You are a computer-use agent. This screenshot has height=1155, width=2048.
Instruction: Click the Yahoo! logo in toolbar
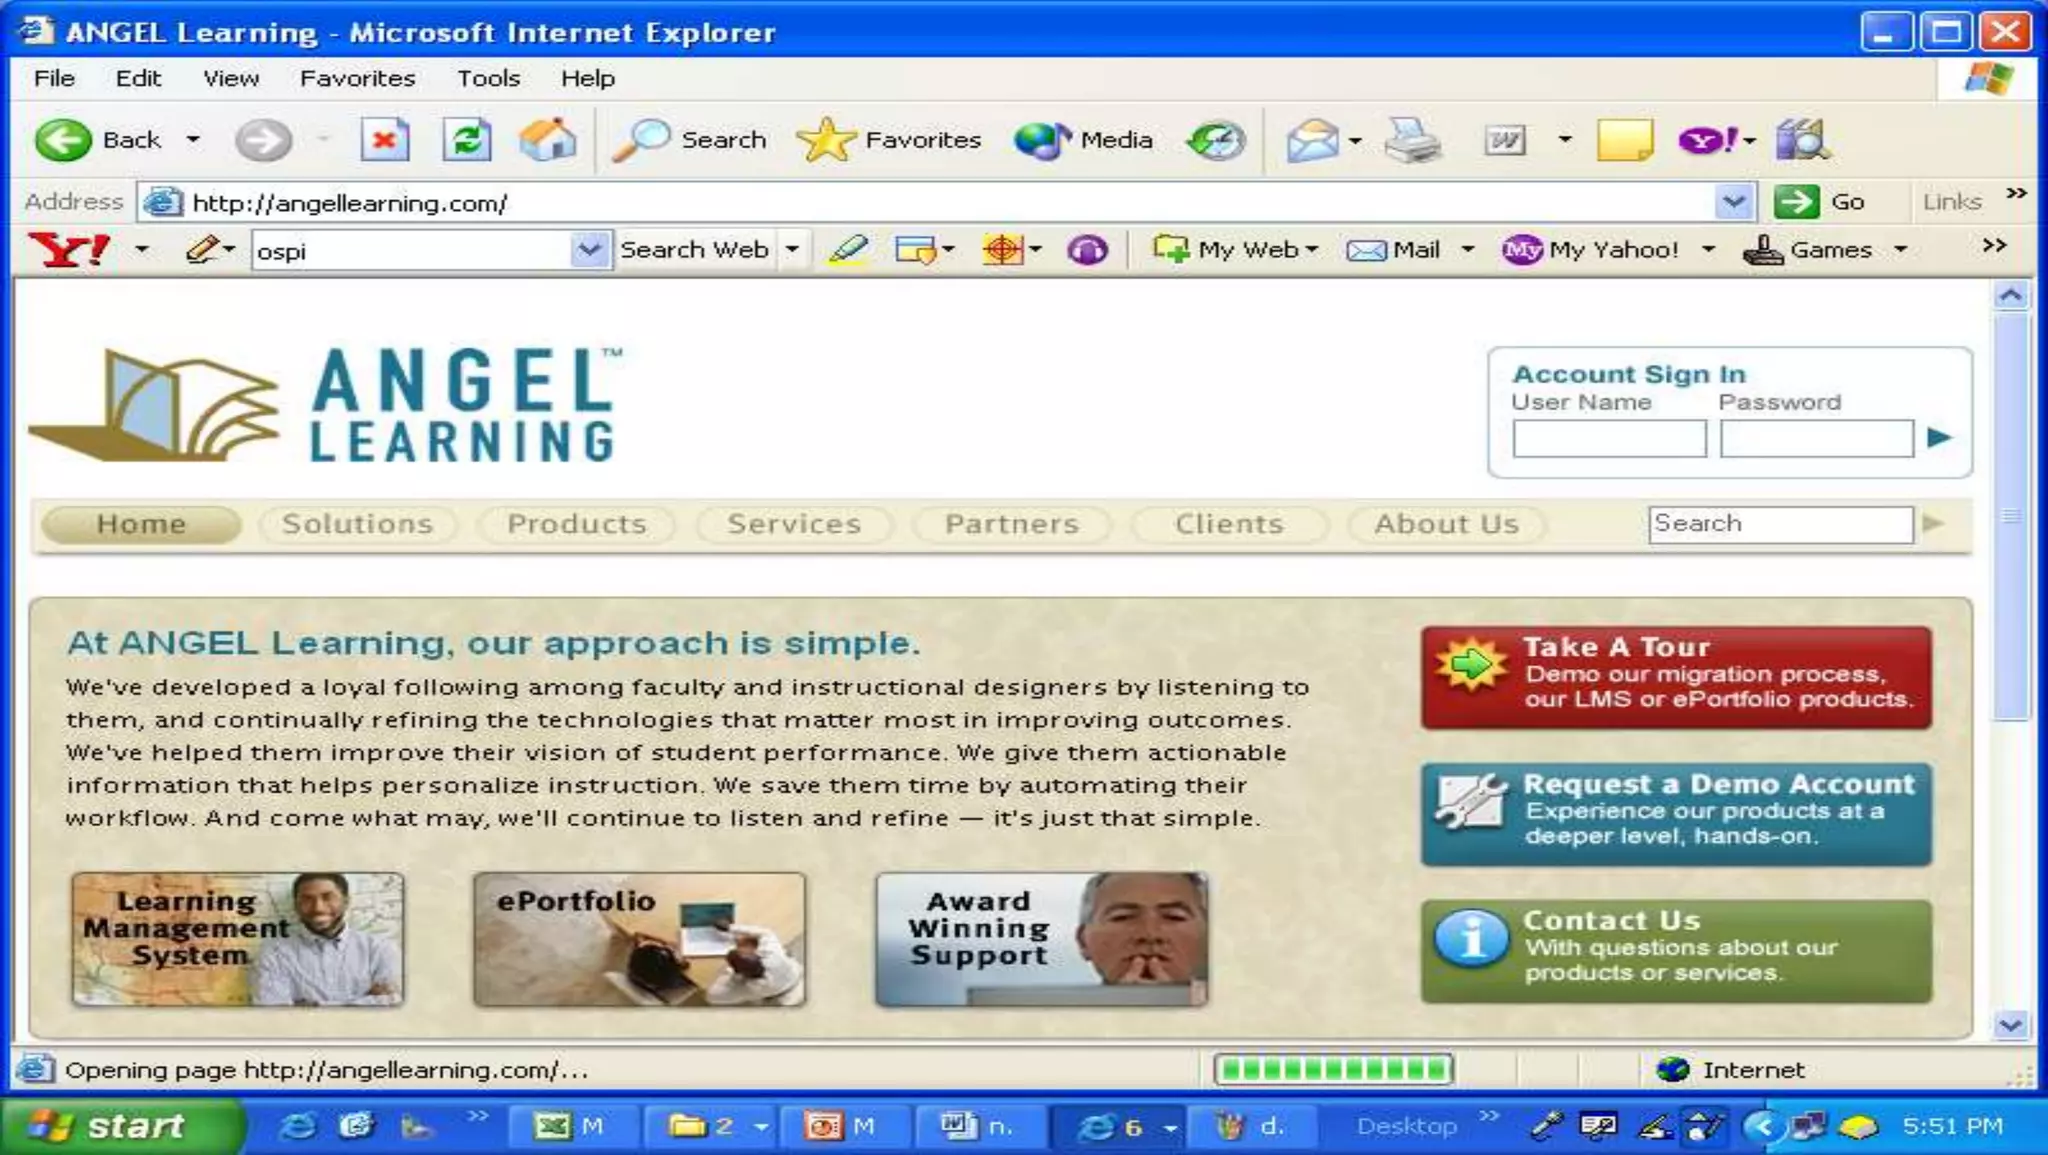point(69,250)
